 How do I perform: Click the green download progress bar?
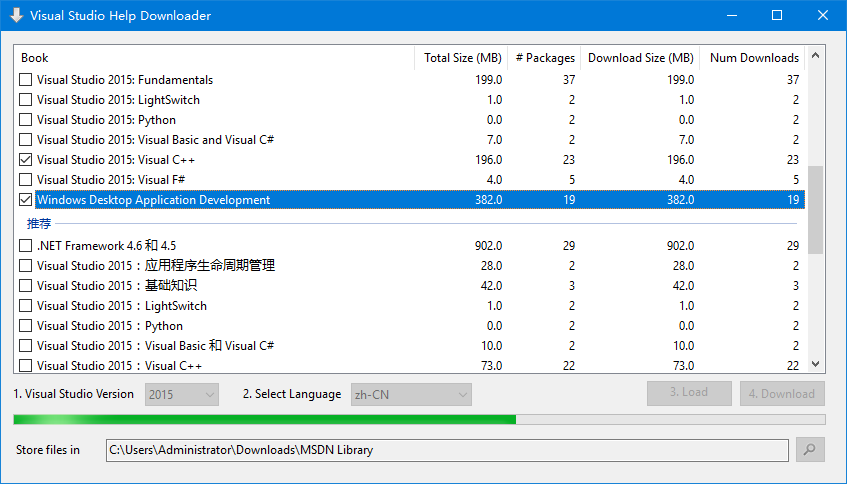(x=419, y=419)
